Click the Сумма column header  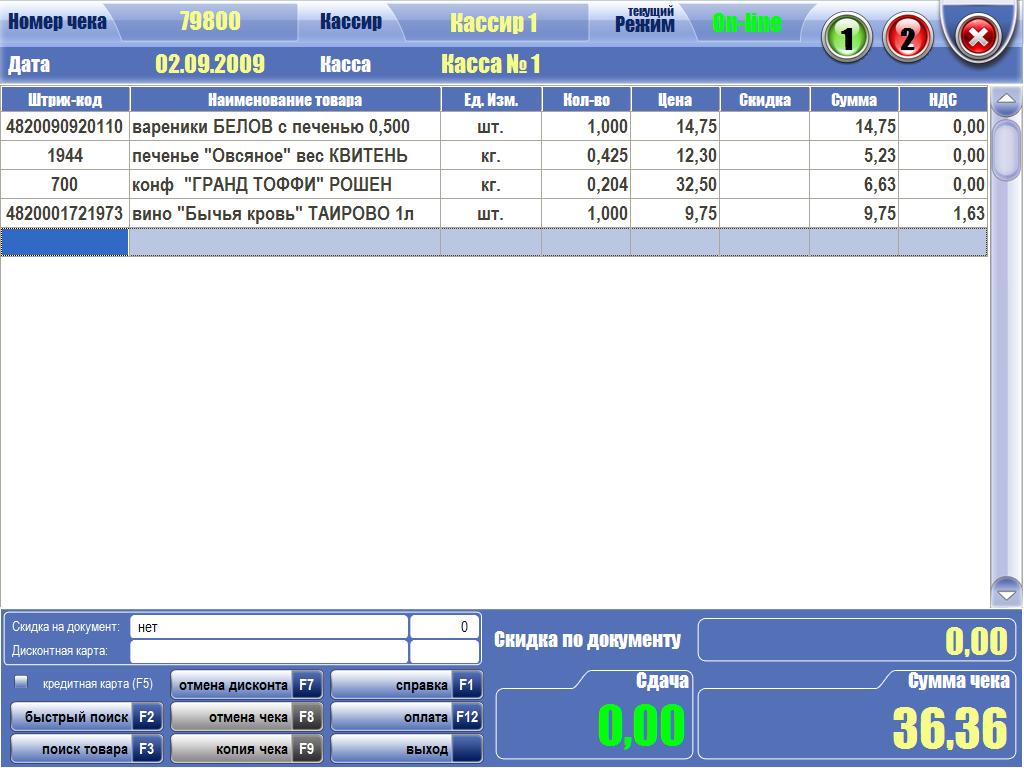pos(854,100)
